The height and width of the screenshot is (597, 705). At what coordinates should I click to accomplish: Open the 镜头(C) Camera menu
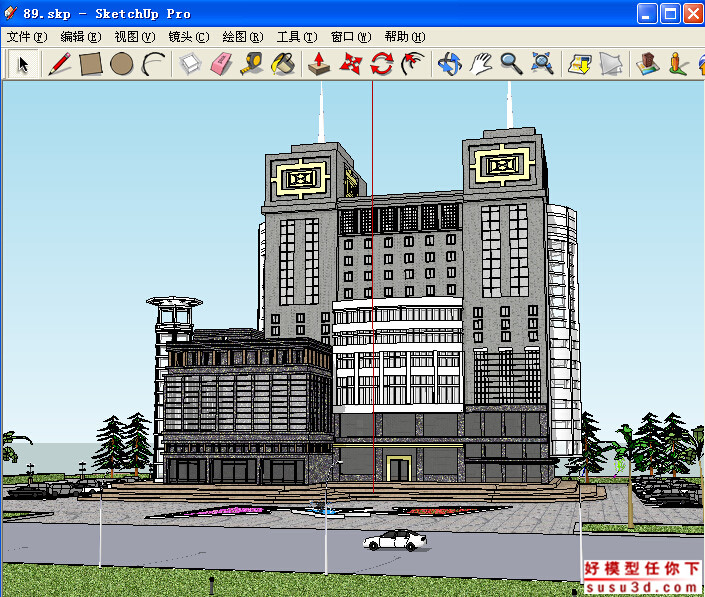click(189, 37)
